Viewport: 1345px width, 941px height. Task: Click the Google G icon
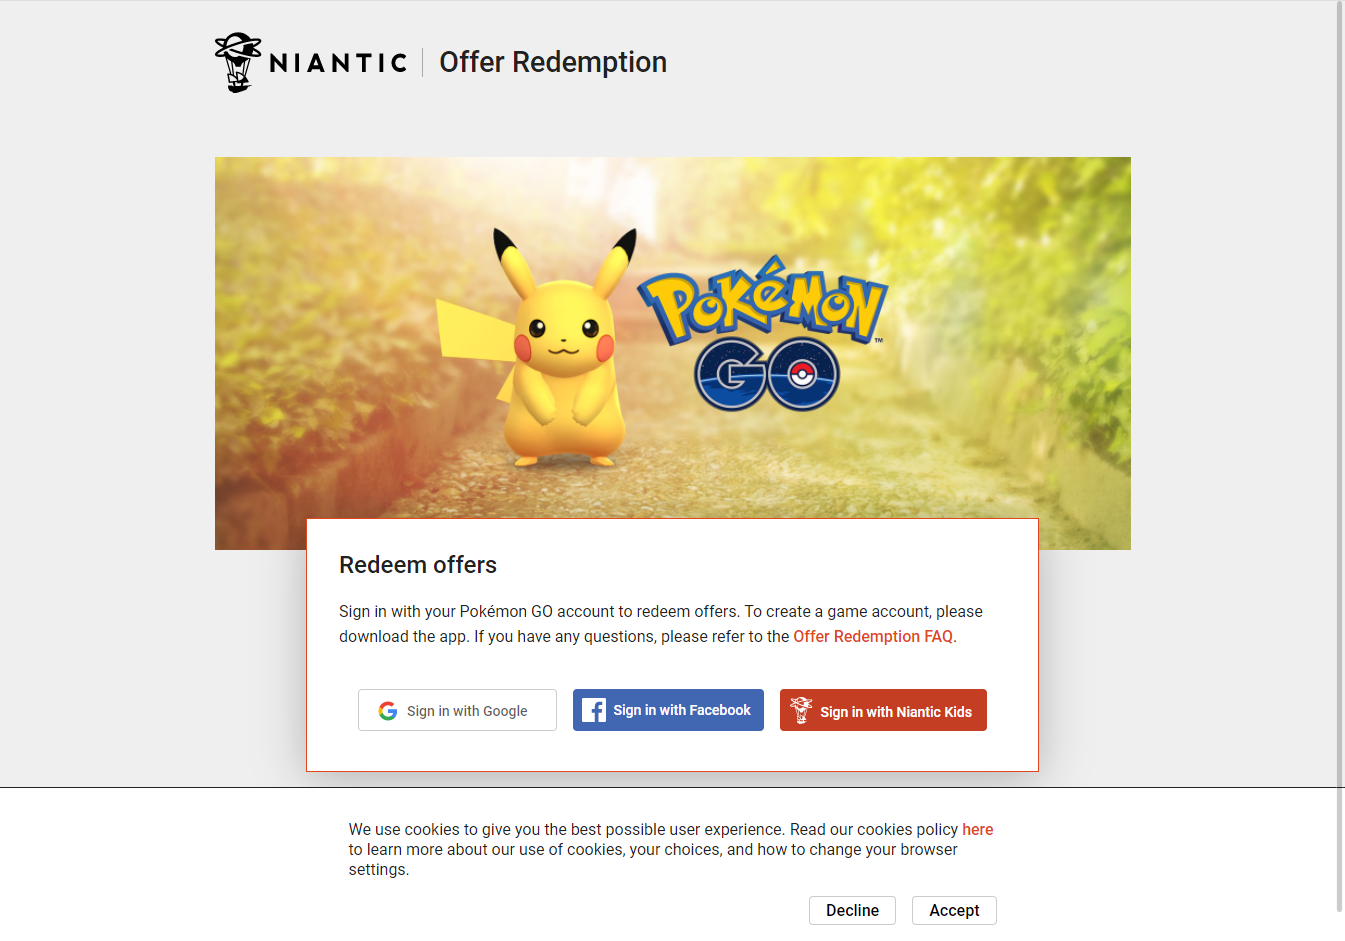[x=388, y=711]
